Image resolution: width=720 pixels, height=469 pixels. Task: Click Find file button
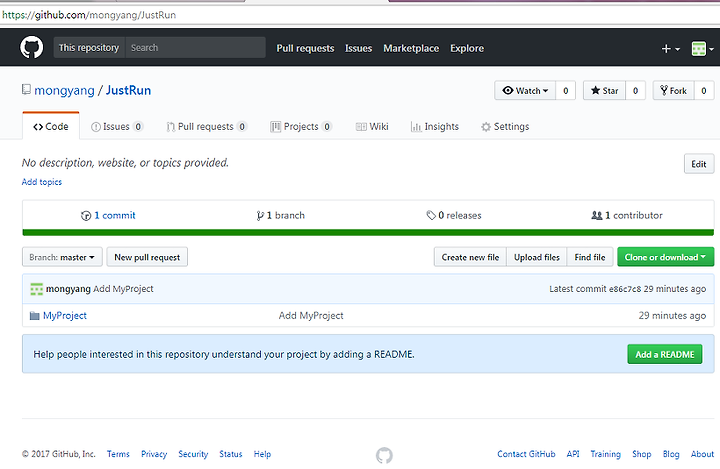[590, 257]
